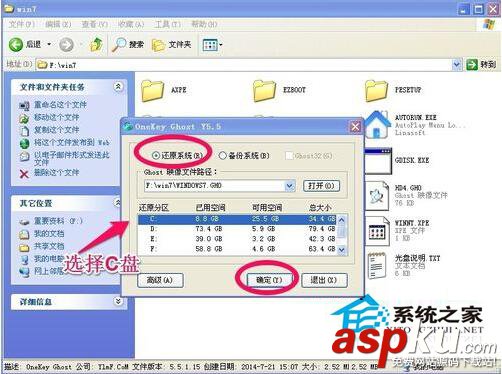
Task: Select the 光盘说明.TXT text file icon
Action: tap(377, 266)
